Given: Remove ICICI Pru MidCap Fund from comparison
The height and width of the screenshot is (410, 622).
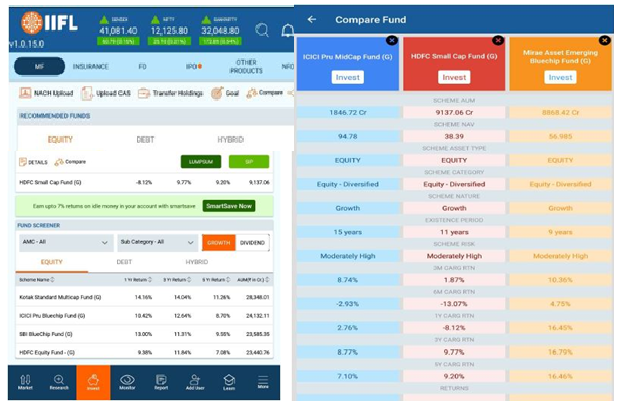Looking at the screenshot, I should click(x=392, y=40).
